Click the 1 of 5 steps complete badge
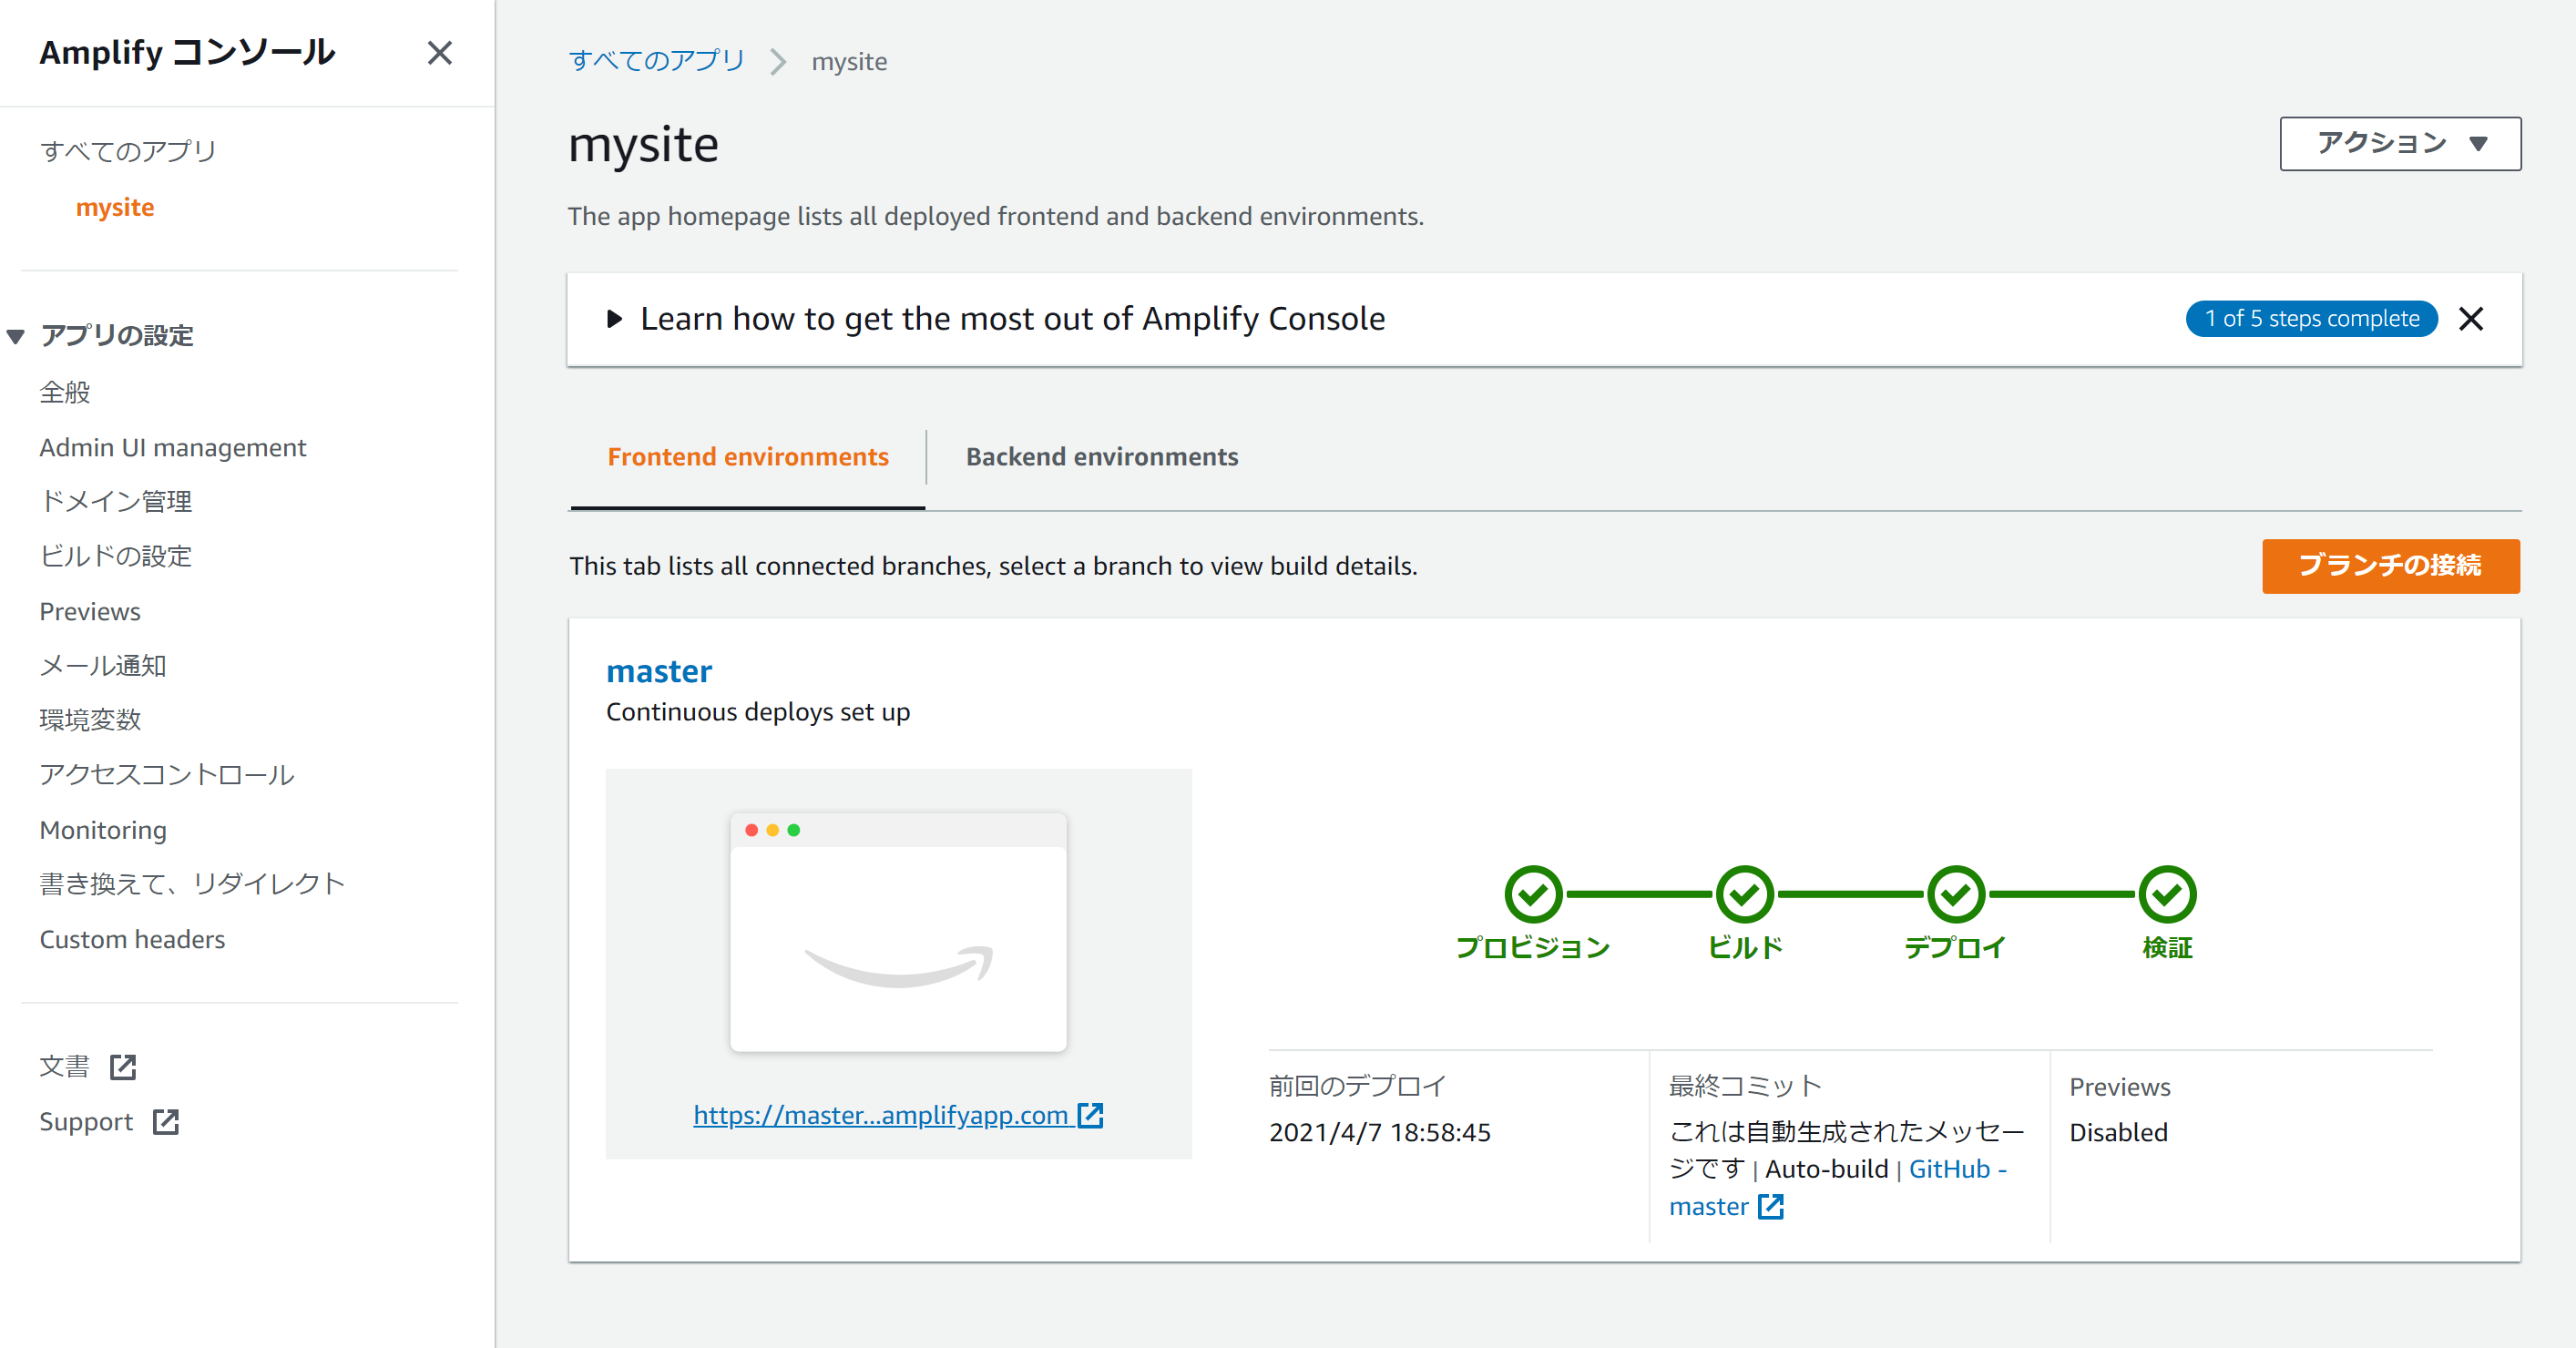The width and height of the screenshot is (2576, 1348). [x=2312, y=319]
